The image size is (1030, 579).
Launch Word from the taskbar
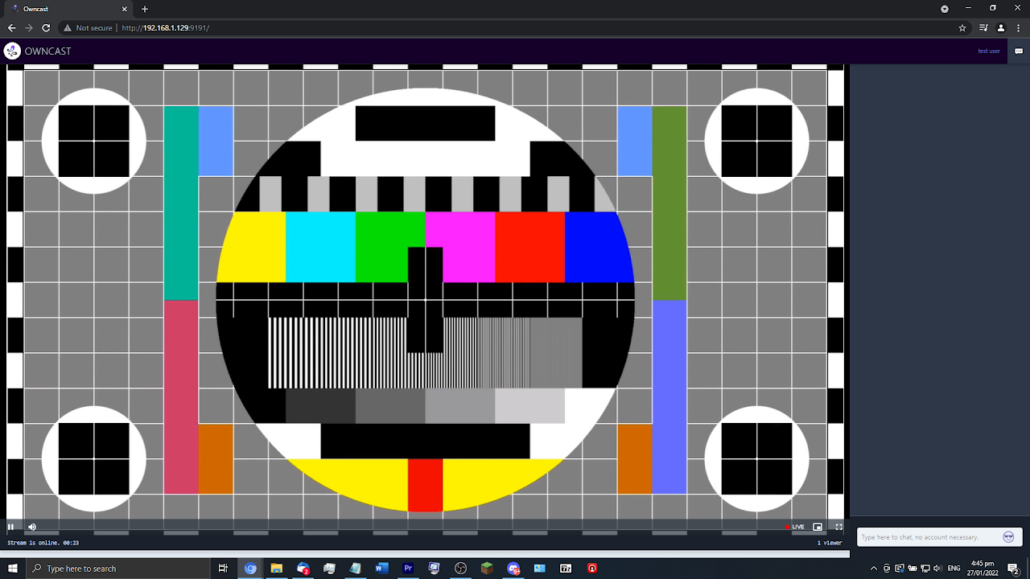(381, 568)
